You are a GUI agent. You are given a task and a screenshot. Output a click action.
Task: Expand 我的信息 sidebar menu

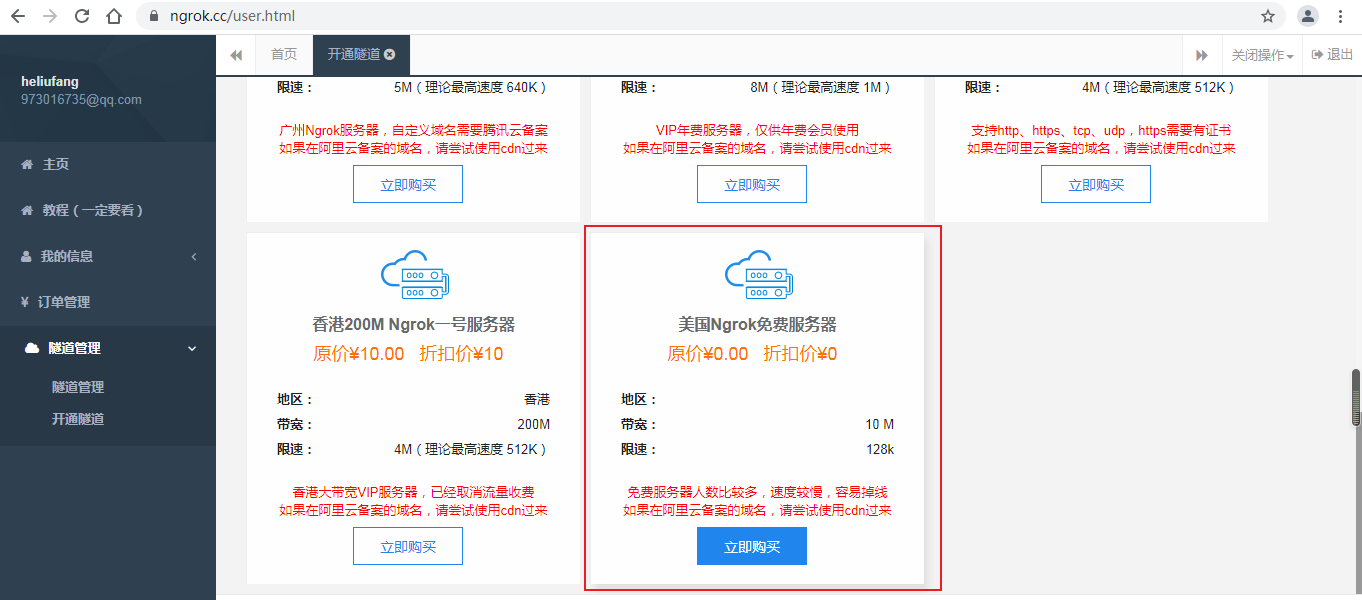point(108,256)
